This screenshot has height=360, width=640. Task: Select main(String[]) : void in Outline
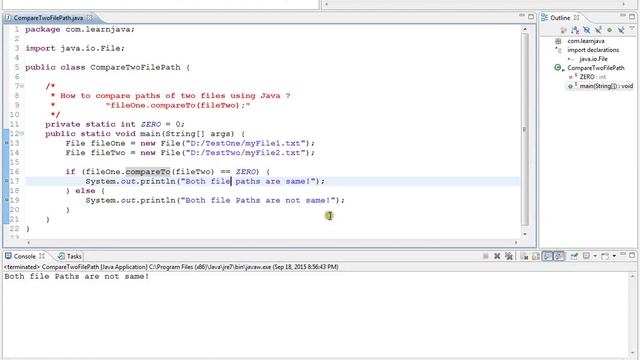pyautogui.click(x=606, y=86)
